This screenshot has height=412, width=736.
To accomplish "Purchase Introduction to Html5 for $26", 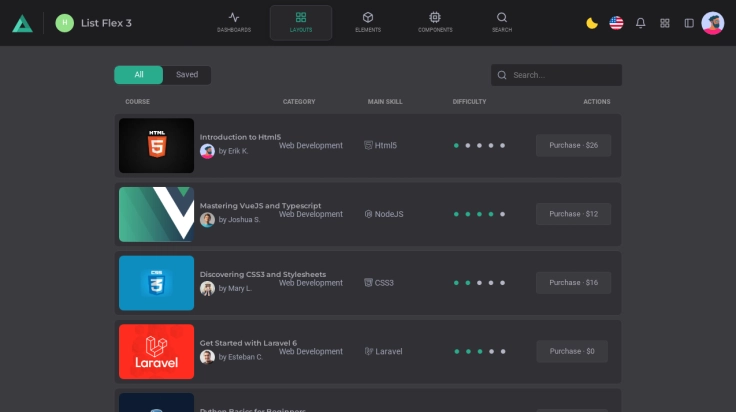I will (x=573, y=145).
